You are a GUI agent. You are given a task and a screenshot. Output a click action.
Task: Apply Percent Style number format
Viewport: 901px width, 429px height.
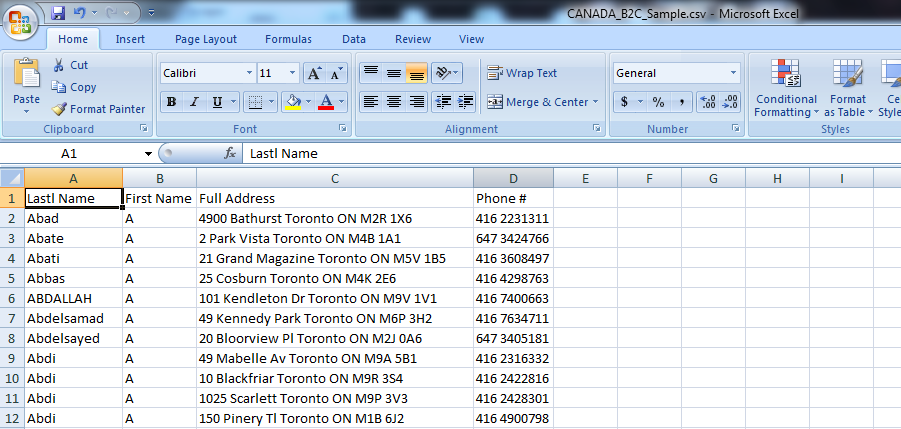(x=658, y=102)
